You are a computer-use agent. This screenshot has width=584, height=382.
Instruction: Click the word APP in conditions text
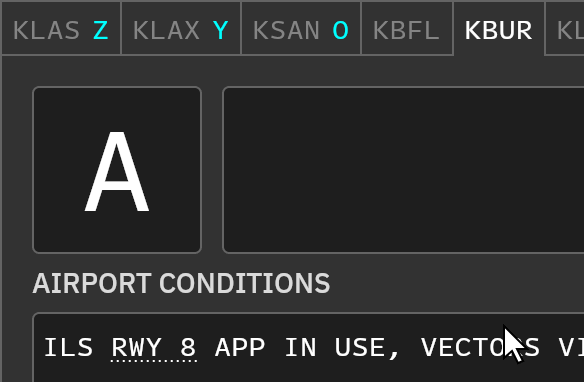tap(240, 347)
